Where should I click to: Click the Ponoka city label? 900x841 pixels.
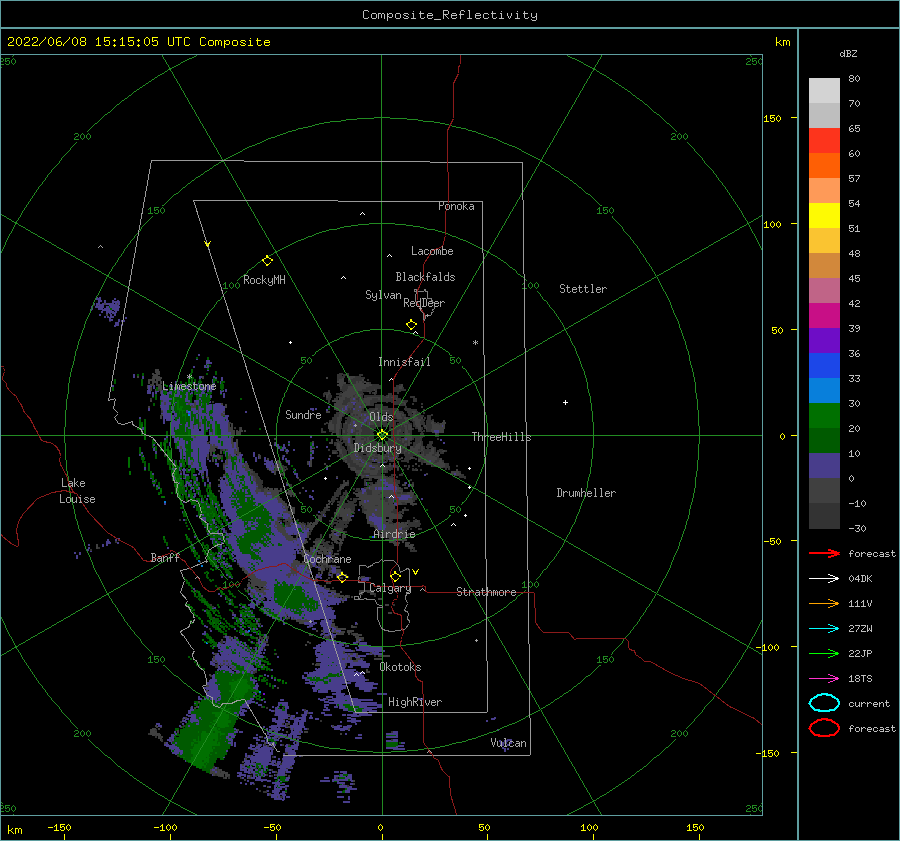[456, 206]
